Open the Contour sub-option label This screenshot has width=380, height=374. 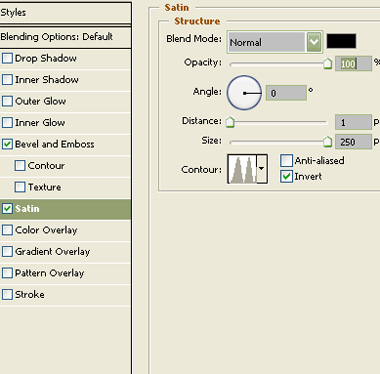click(x=46, y=165)
